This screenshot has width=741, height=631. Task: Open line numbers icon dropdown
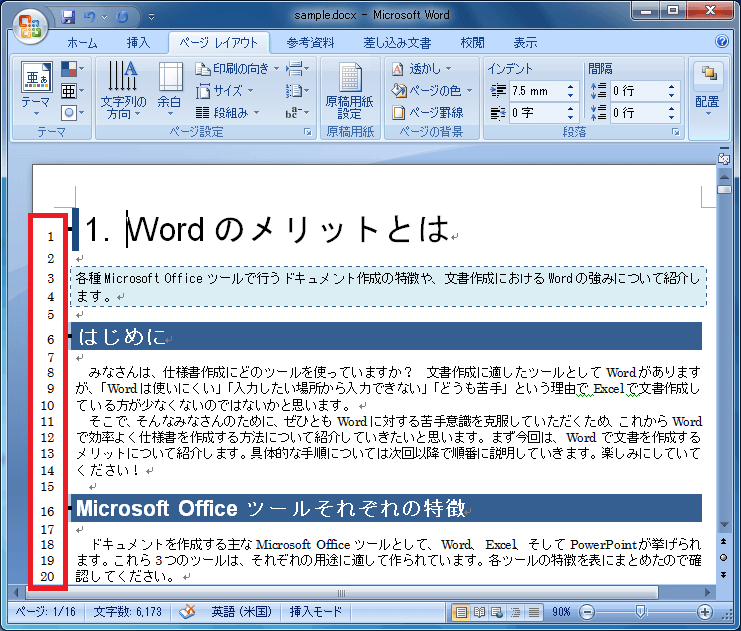pos(297,90)
